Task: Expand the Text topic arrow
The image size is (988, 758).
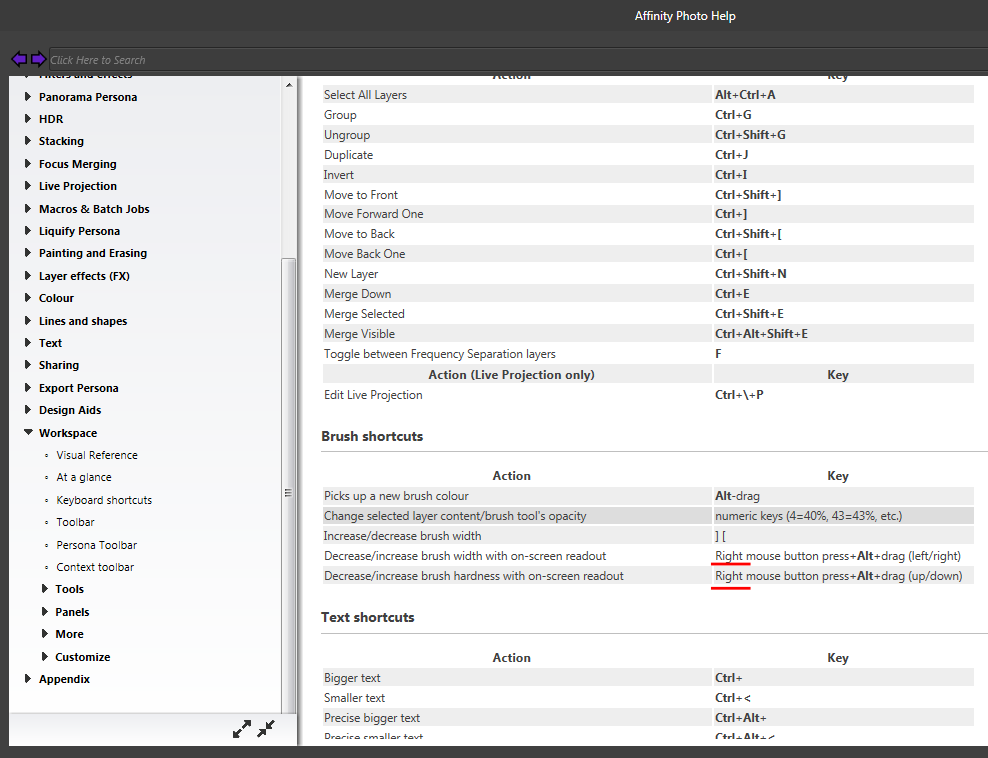Action: point(28,342)
